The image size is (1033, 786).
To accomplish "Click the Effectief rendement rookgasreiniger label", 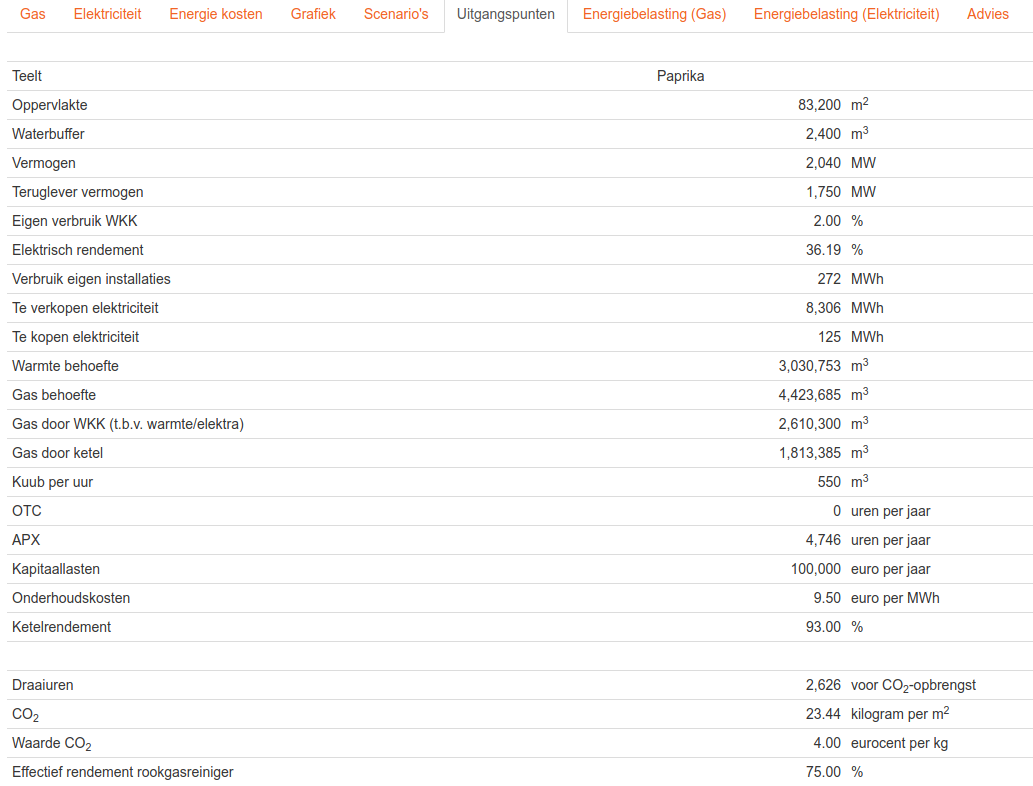I will [122, 772].
